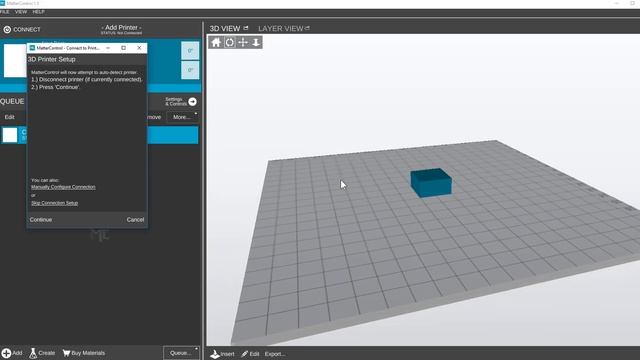The image size is (640, 360).
Task: Open the Add Printer selector
Action: pyautogui.click(x=121, y=29)
